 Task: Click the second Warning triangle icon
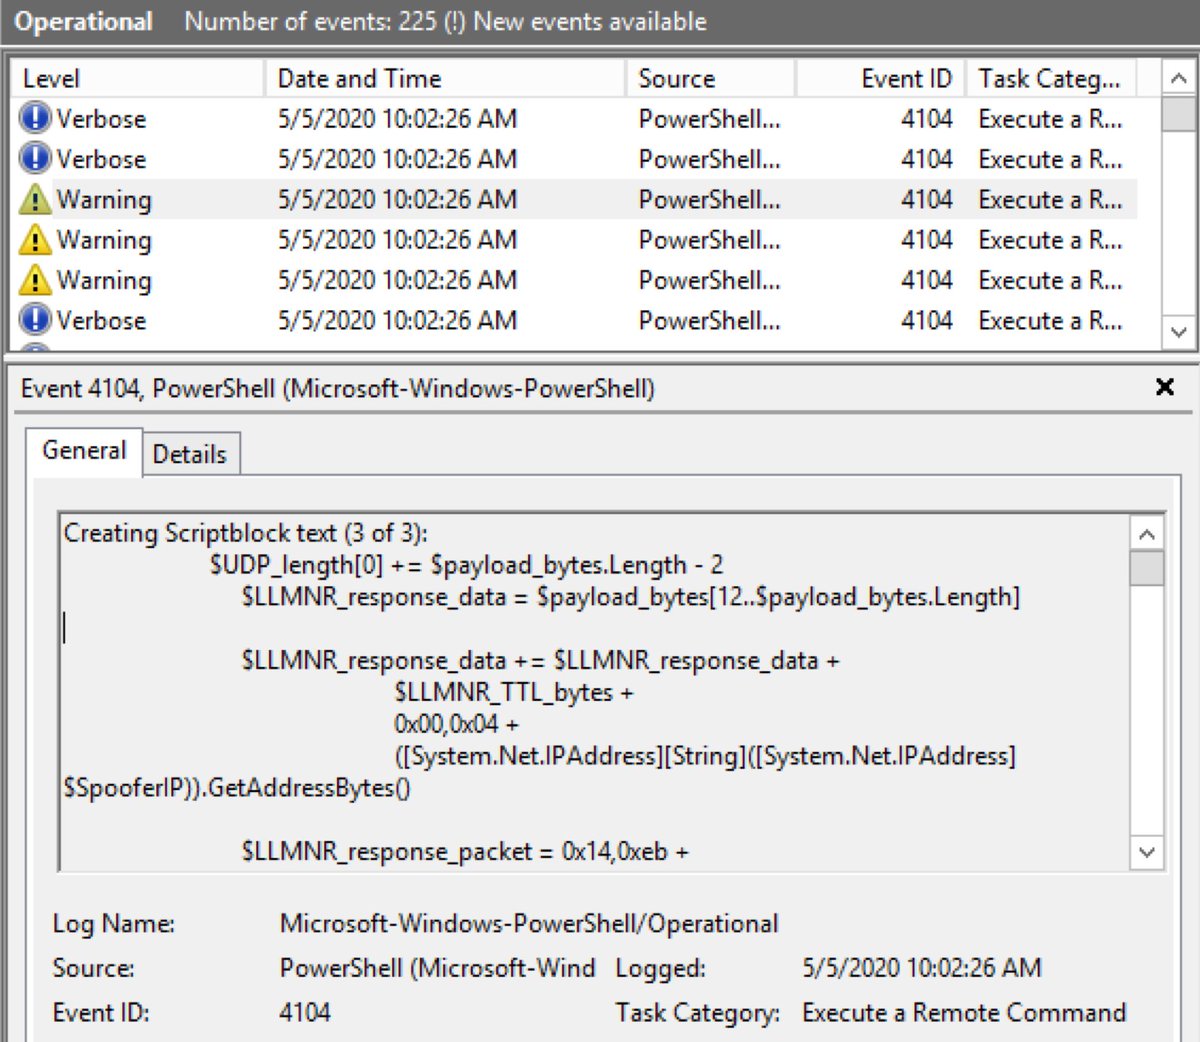(x=34, y=239)
